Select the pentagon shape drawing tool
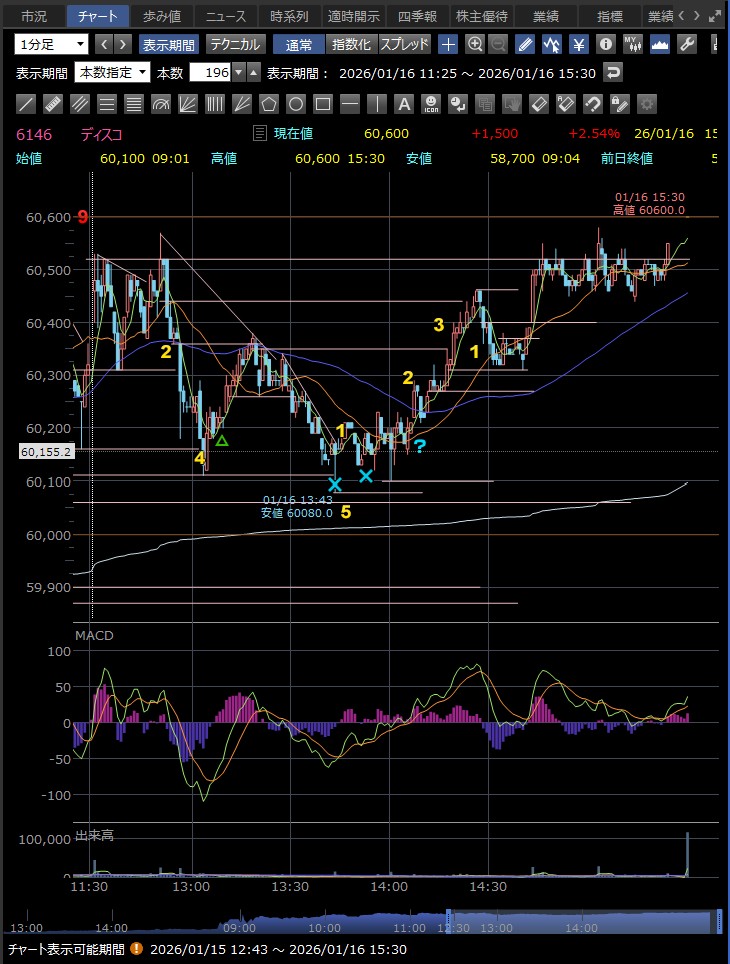Image resolution: width=730 pixels, height=964 pixels. click(x=269, y=104)
